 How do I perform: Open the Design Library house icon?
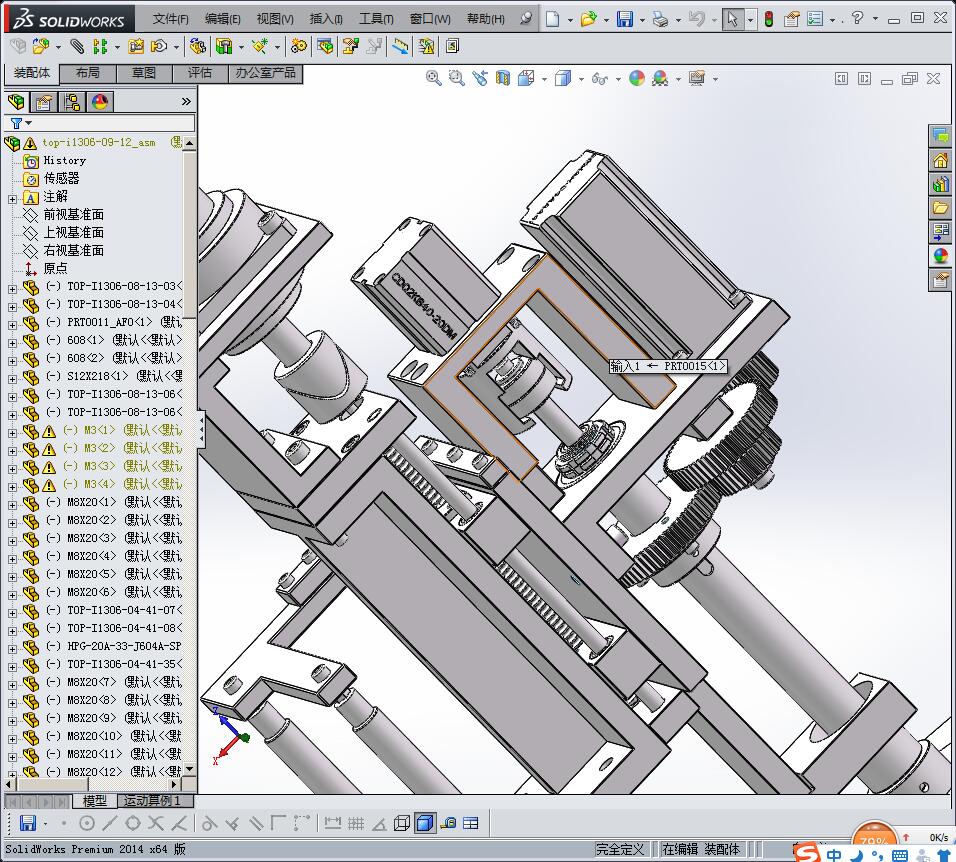(x=940, y=160)
